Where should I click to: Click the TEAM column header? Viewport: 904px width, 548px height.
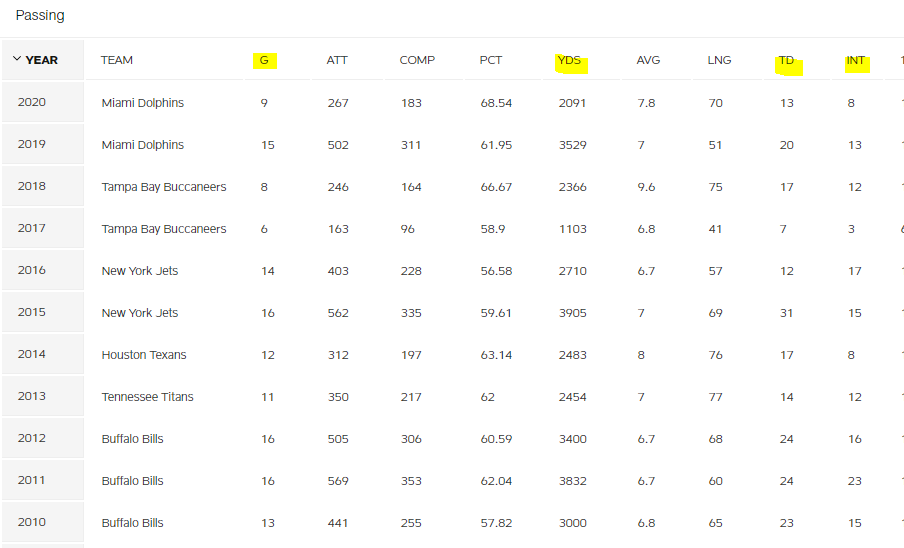coord(116,60)
